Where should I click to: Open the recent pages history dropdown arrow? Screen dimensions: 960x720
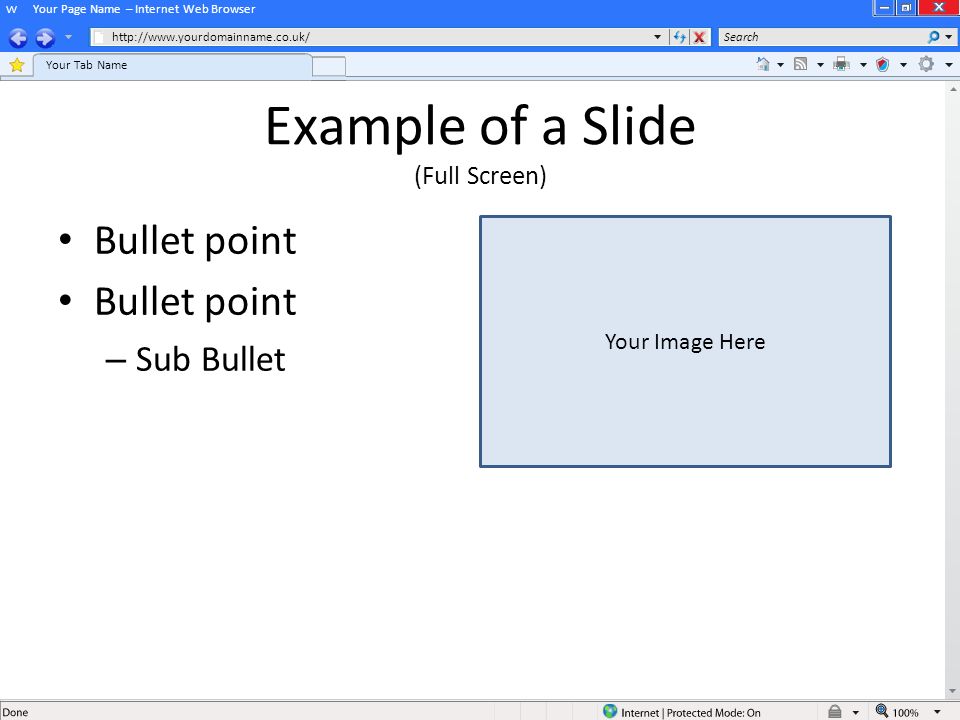click(x=69, y=37)
